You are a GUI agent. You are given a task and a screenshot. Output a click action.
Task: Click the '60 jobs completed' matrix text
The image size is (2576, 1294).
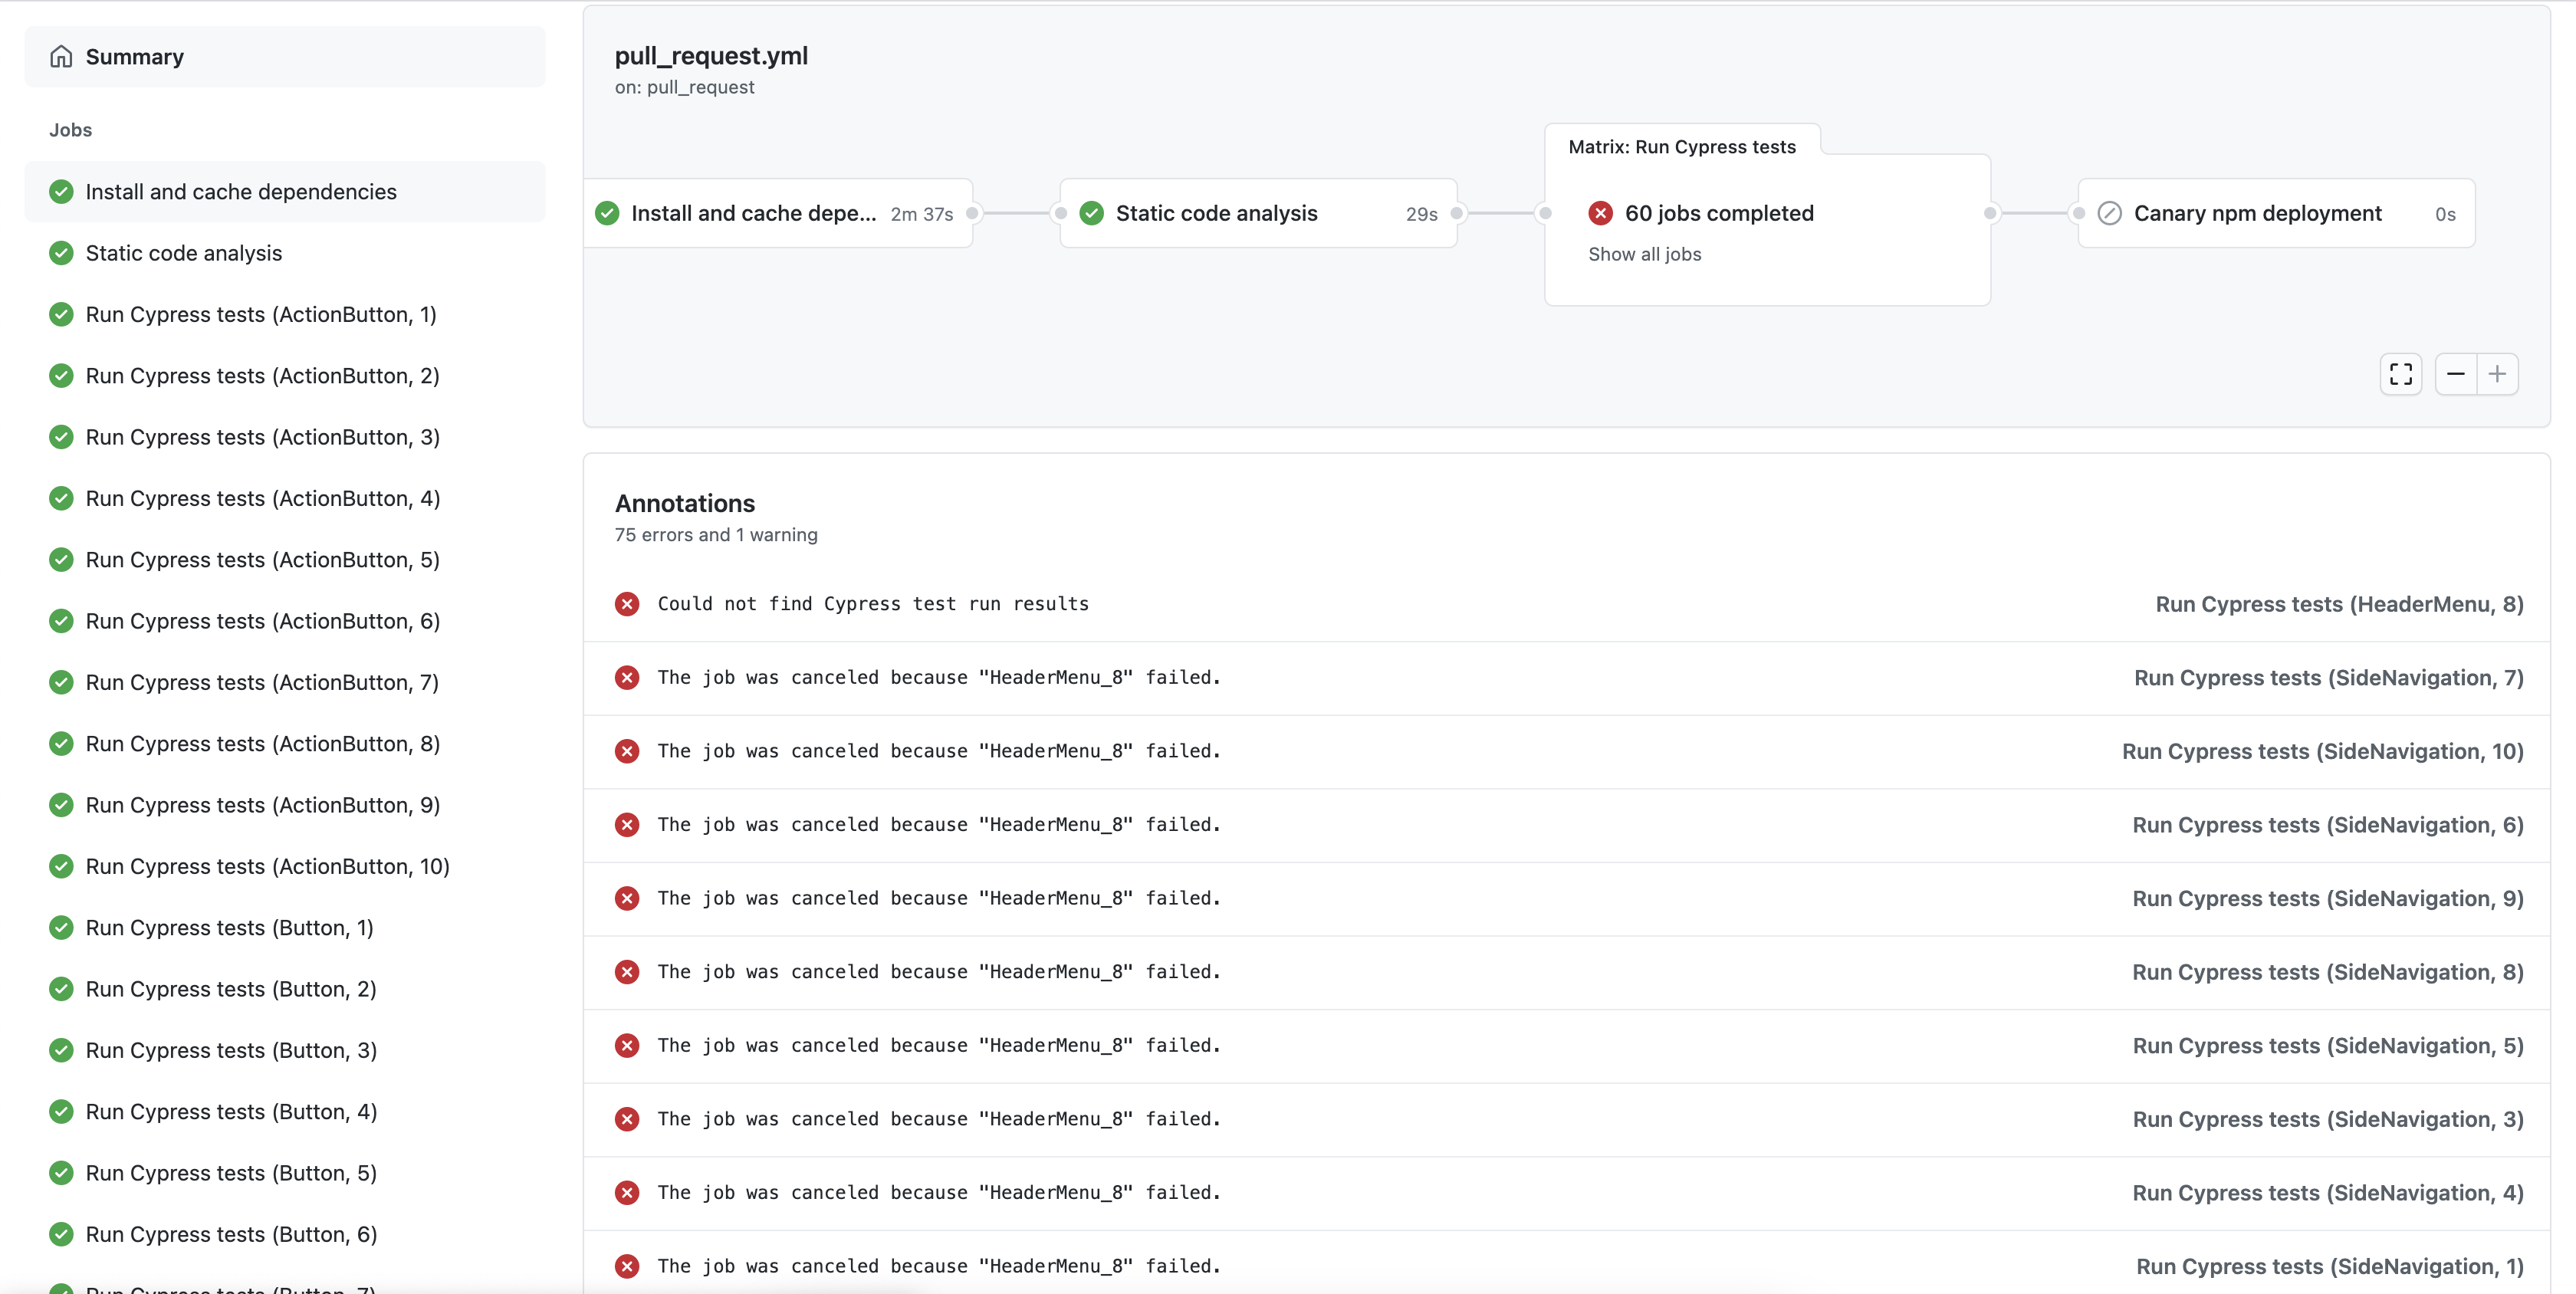(x=1719, y=213)
